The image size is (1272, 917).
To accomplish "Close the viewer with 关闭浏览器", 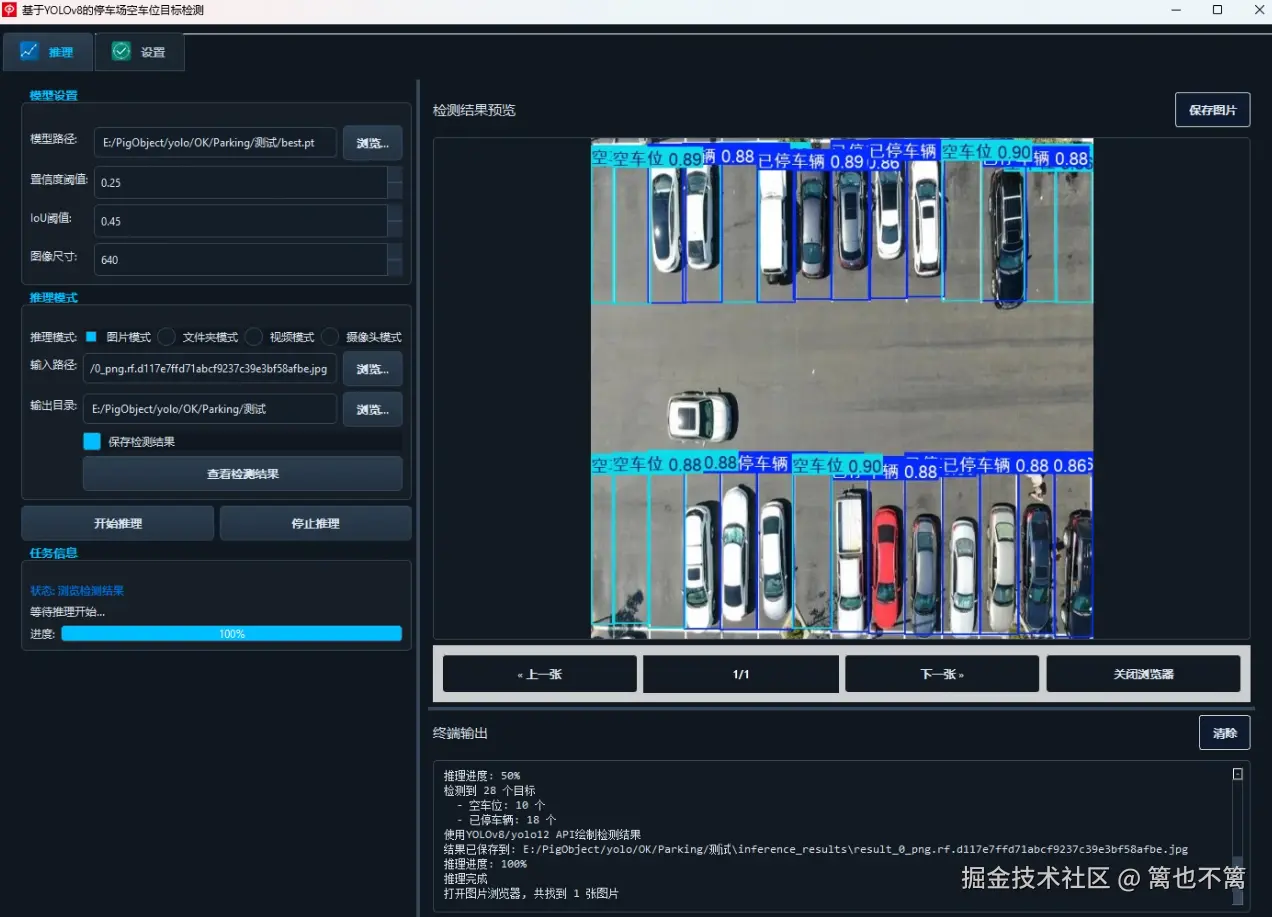I will pyautogui.click(x=1143, y=674).
